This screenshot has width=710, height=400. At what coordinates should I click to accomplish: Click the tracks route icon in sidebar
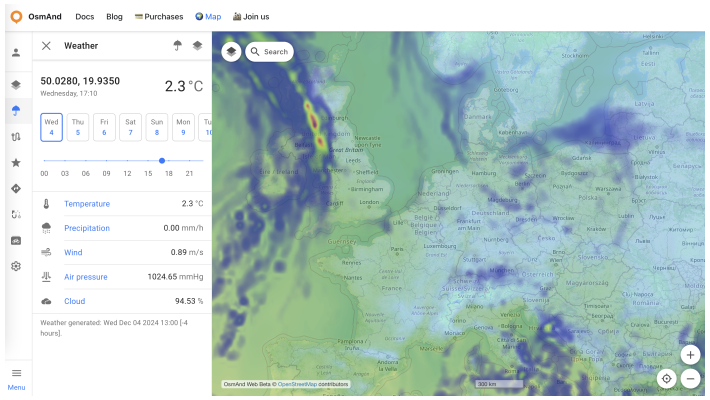[x=16, y=136]
